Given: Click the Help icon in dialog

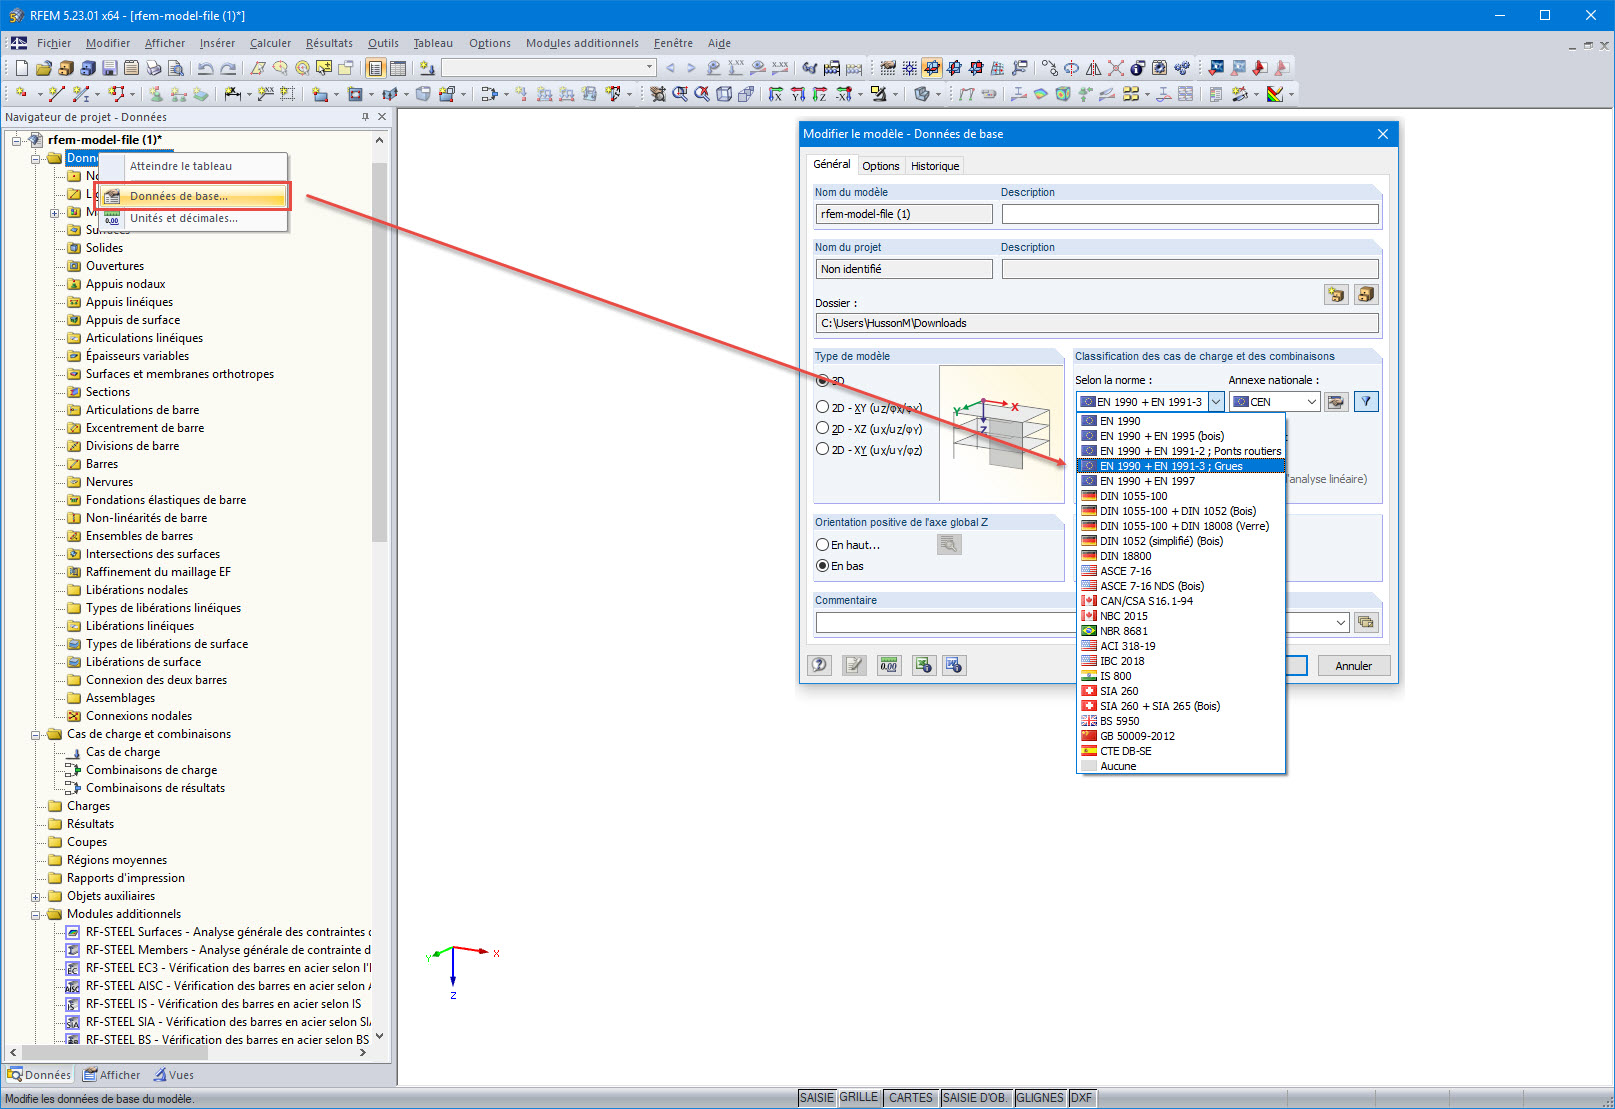Looking at the screenshot, I should point(820,665).
